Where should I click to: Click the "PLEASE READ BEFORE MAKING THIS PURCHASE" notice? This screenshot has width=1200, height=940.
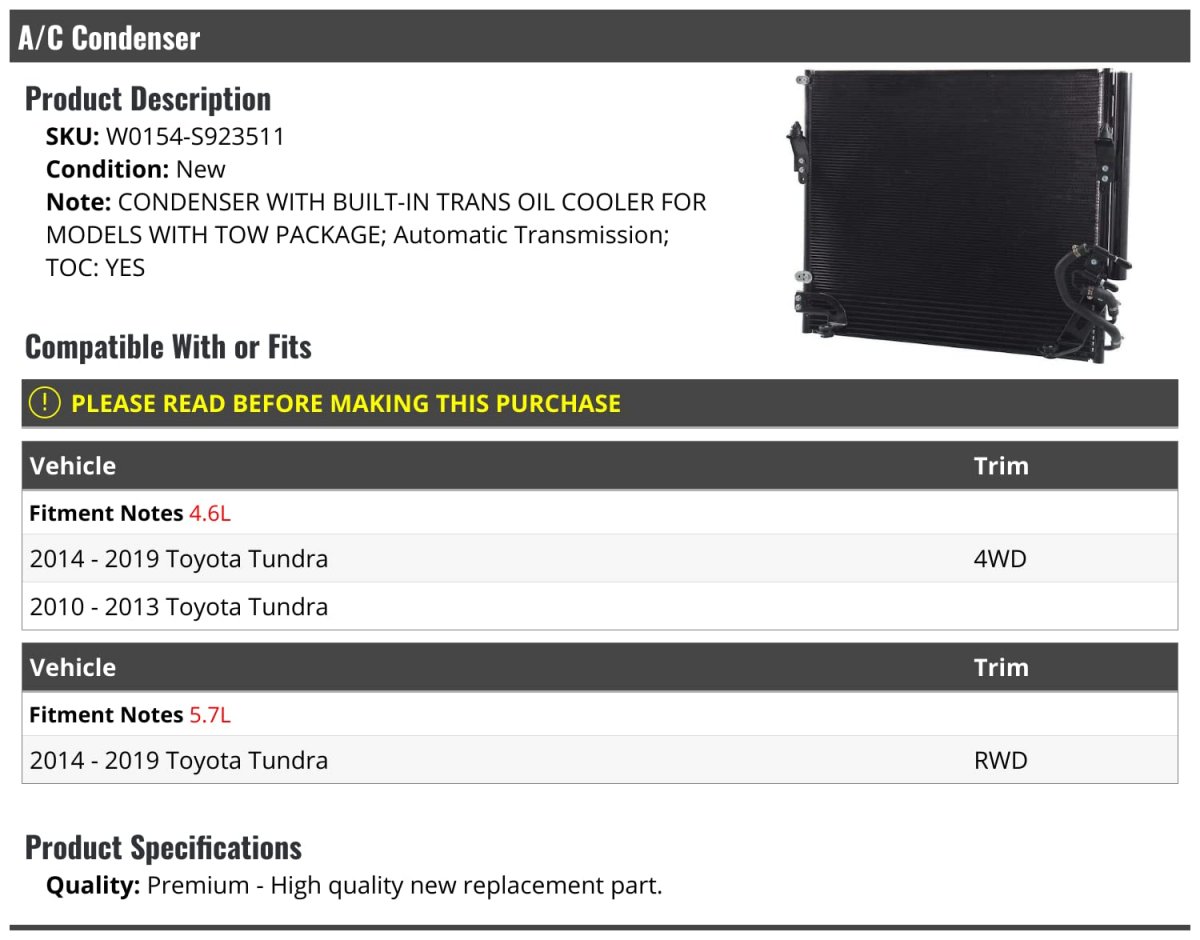pos(346,404)
